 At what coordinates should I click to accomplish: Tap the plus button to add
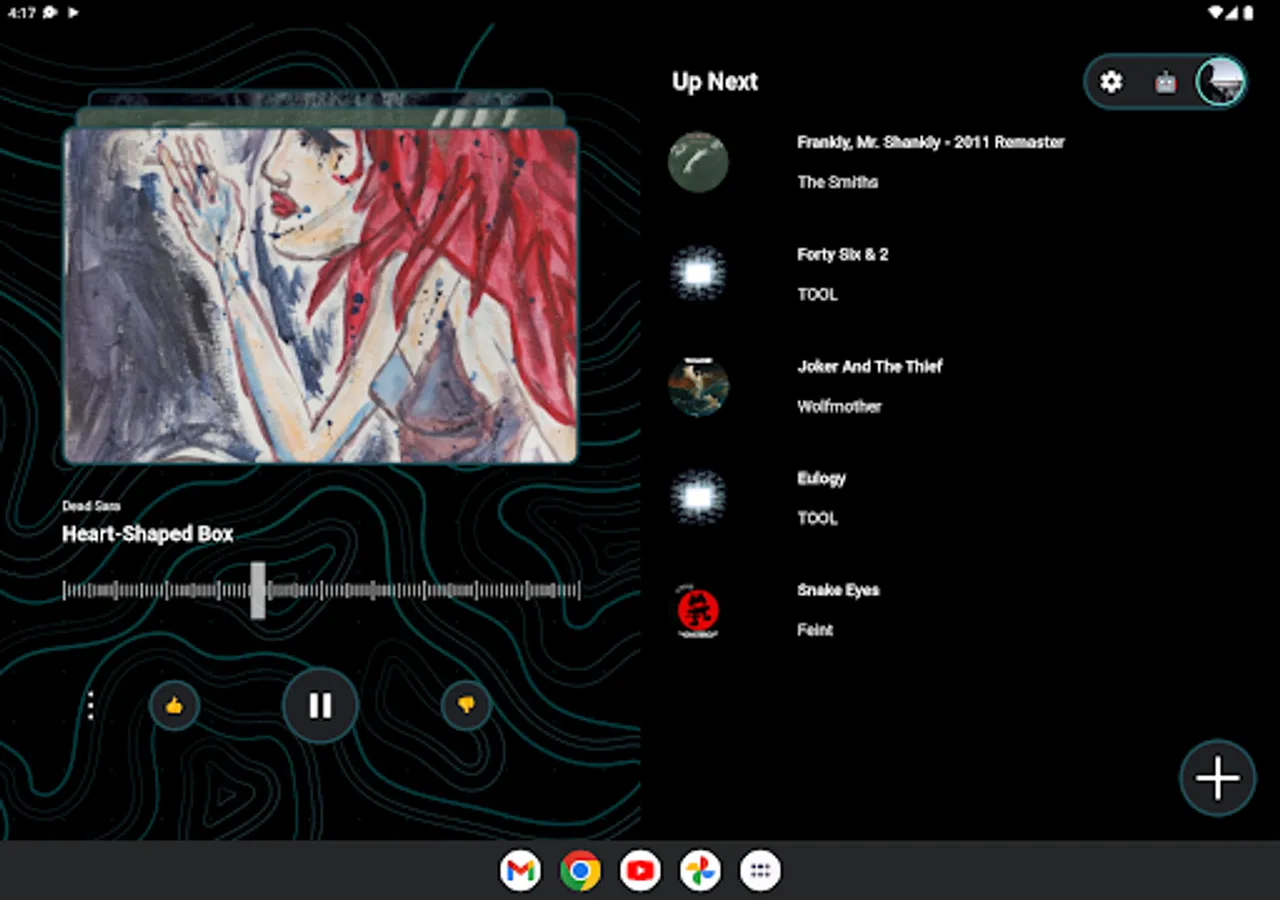[x=1218, y=778]
